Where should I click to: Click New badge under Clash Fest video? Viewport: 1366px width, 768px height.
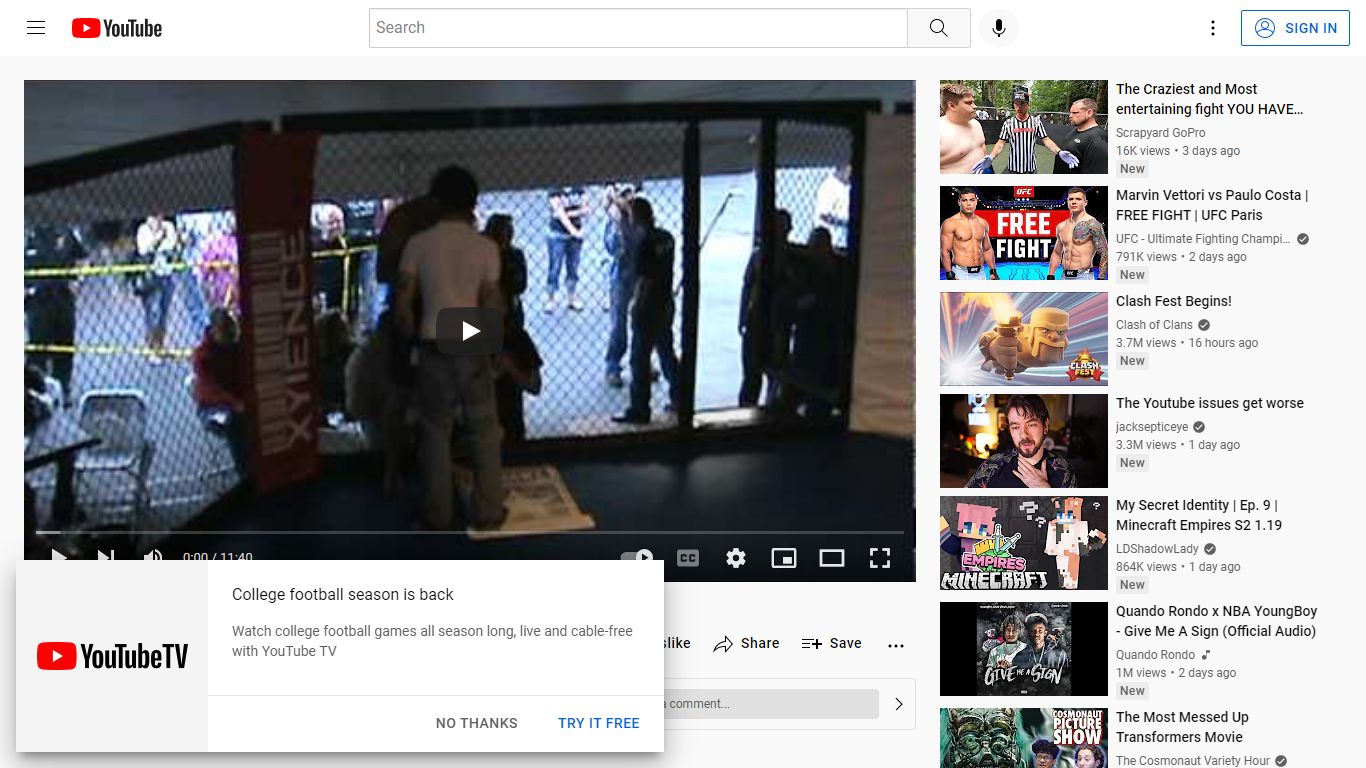coord(1132,361)
